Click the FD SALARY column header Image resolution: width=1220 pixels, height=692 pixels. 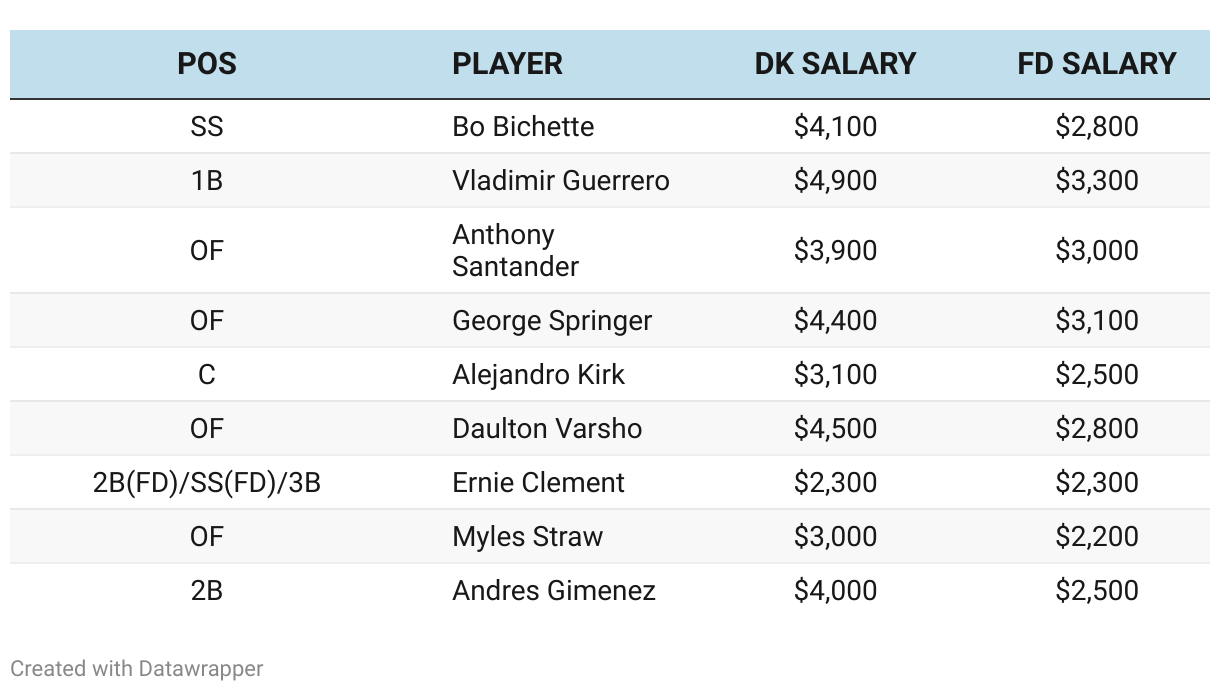point(1097,64)
